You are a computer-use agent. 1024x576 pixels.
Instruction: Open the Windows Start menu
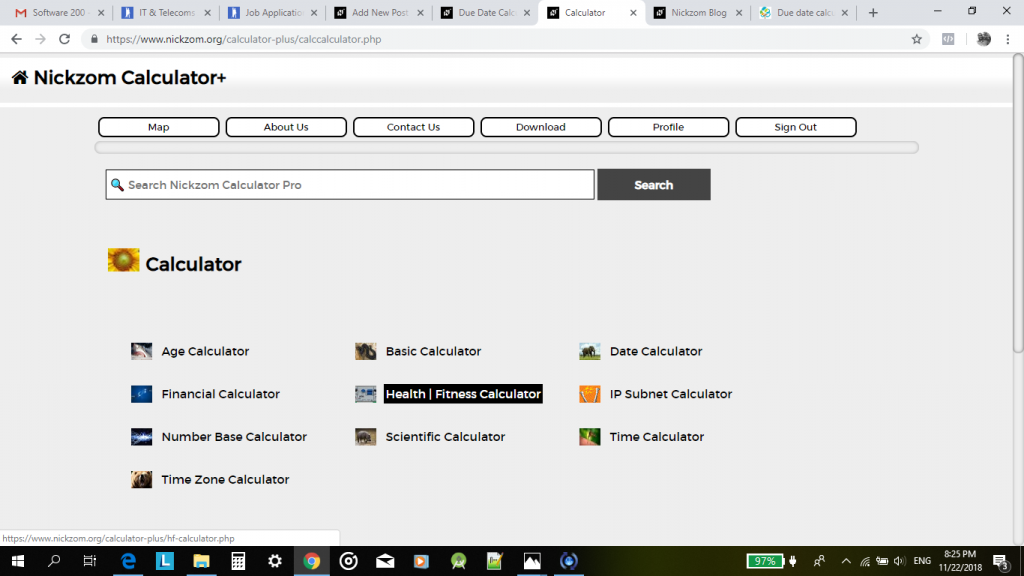(18, 561)
